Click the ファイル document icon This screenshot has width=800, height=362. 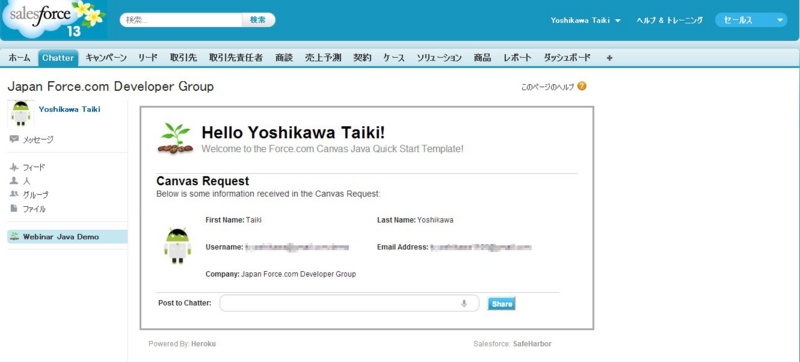point(14,208)
